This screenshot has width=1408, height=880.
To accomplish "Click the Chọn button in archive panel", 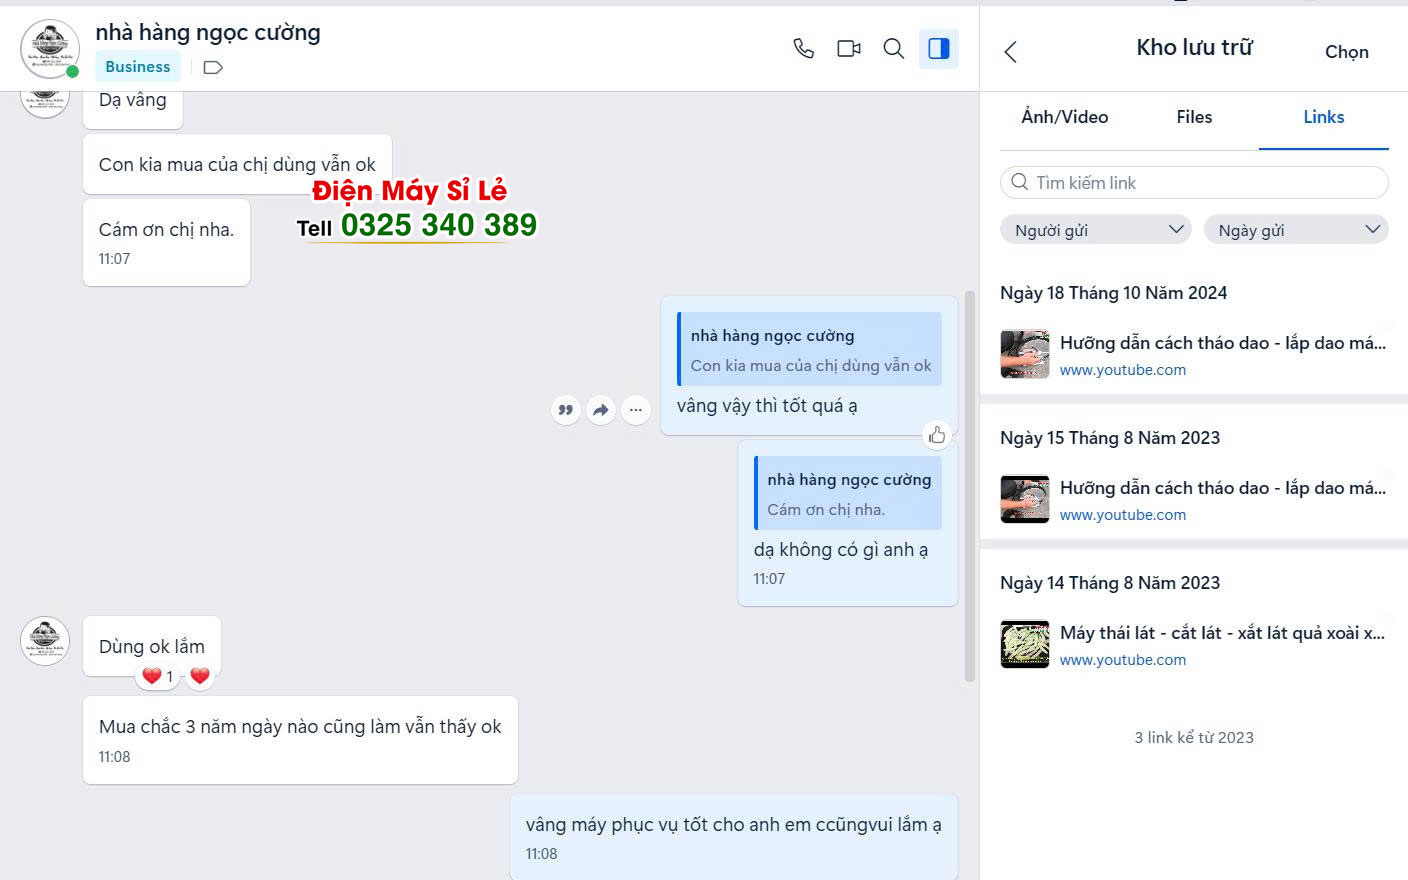I will click(1346, 52).
